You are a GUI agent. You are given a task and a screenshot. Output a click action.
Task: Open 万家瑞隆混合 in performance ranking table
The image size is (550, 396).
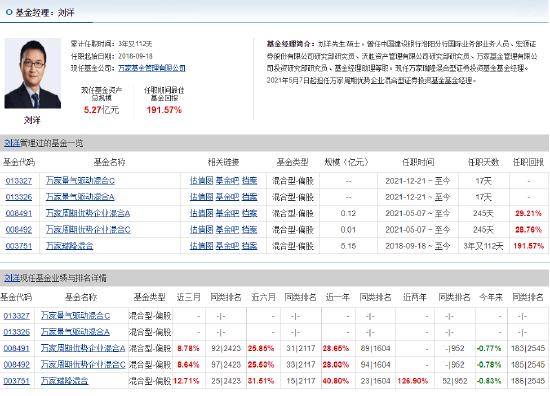[x=65, y=381]
